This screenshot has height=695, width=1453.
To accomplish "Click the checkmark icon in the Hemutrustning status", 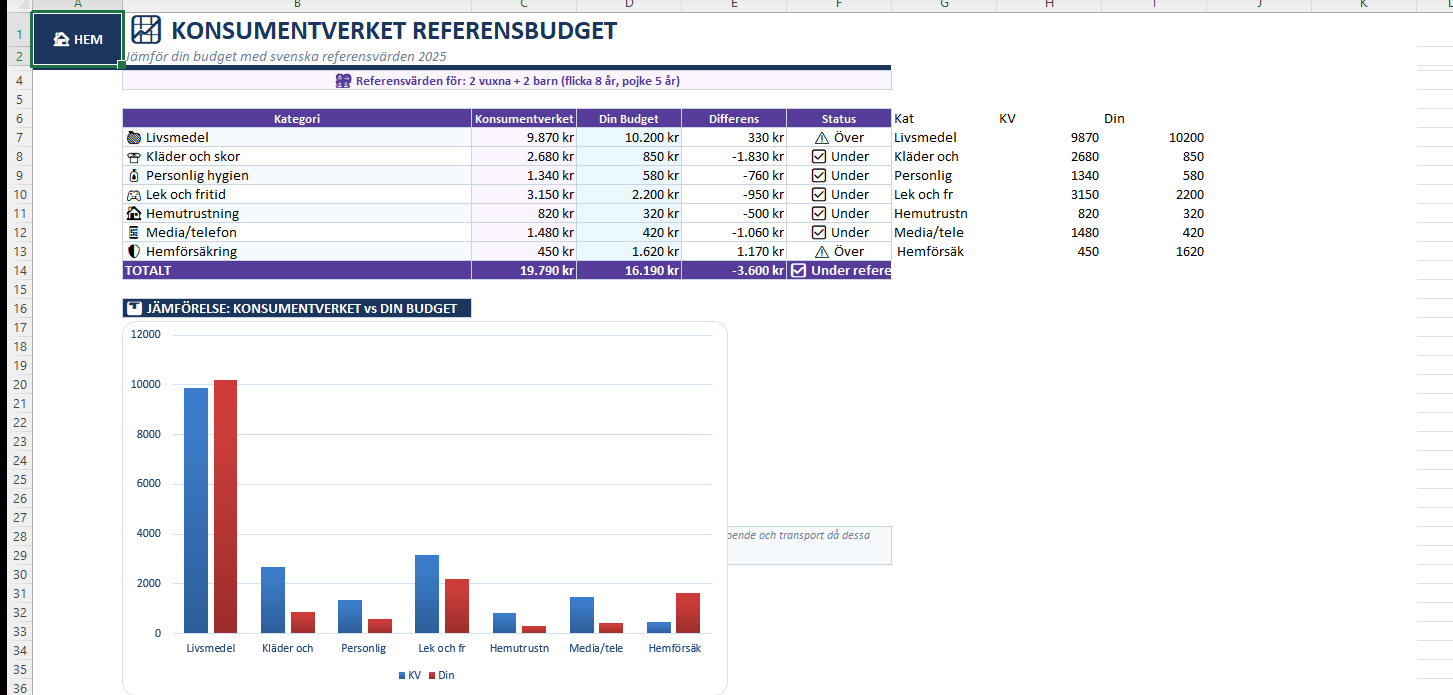I will (x=819, y=213).
